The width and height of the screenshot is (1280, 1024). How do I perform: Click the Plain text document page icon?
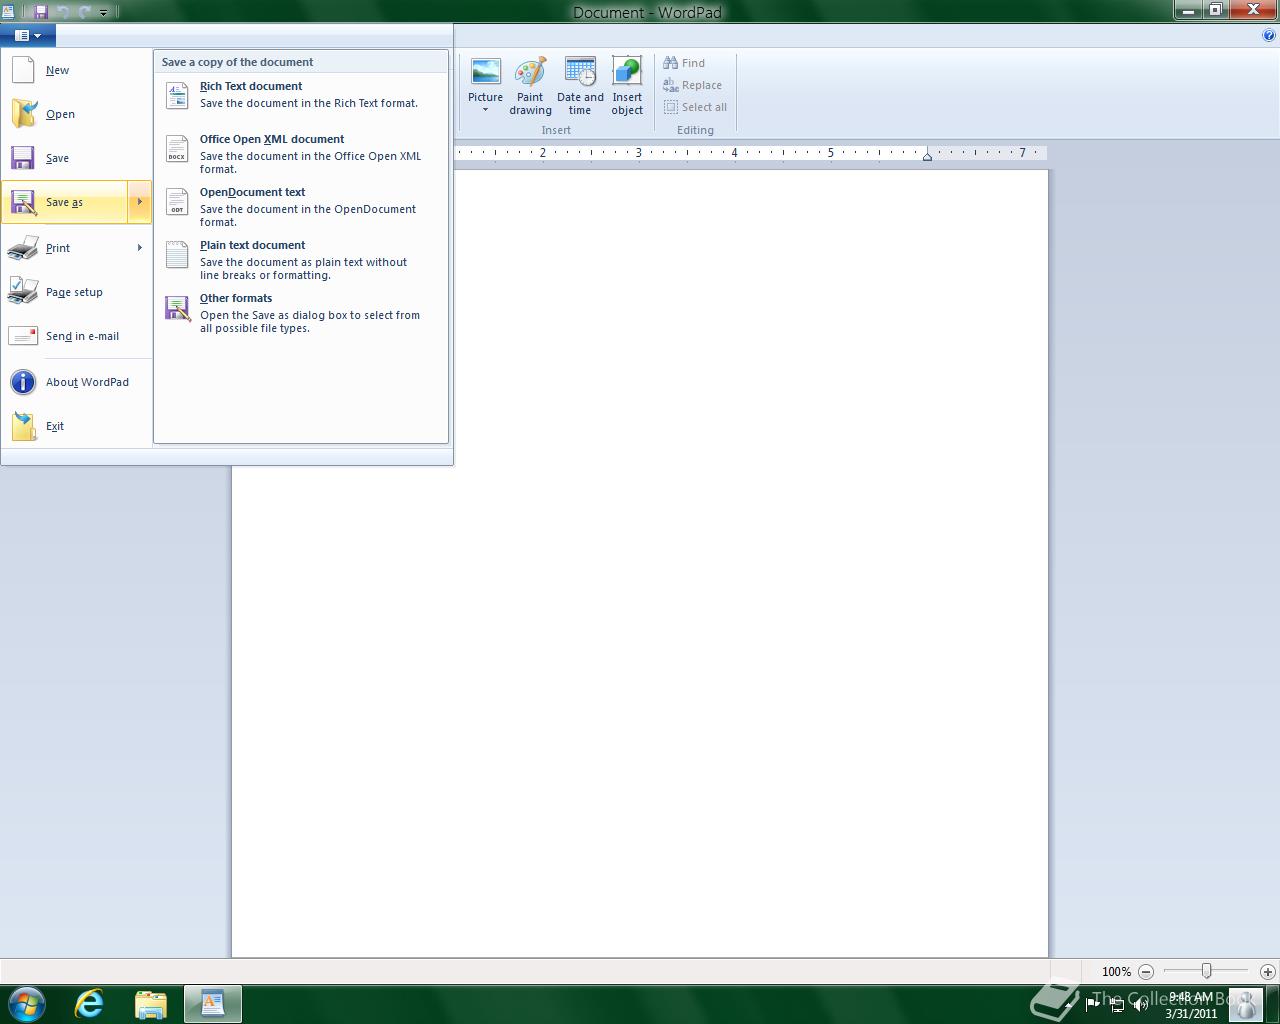tap(177, 254)
